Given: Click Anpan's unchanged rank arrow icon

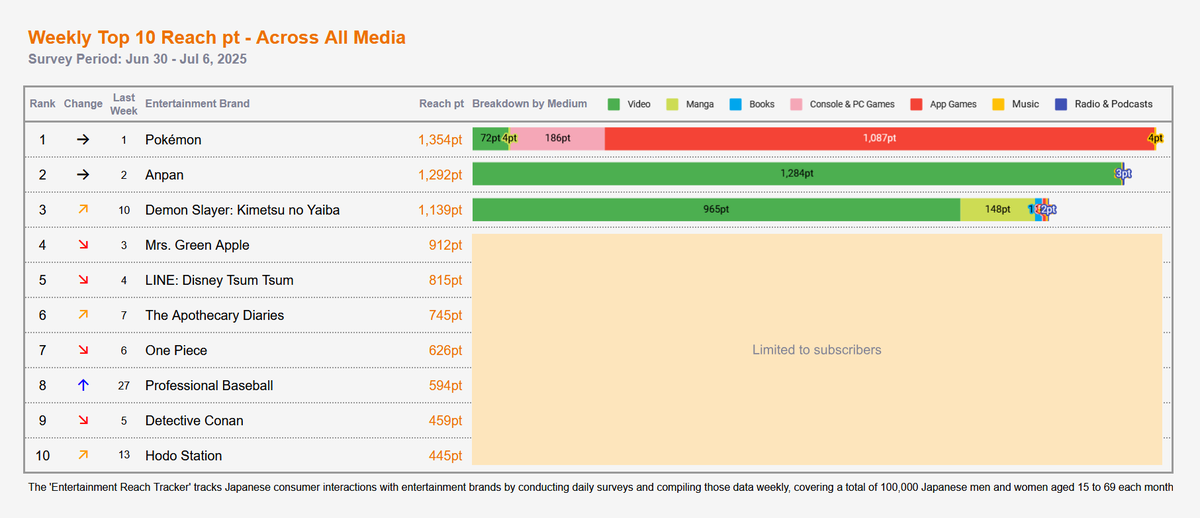Looking at the screenshot, I should point(83,175).
